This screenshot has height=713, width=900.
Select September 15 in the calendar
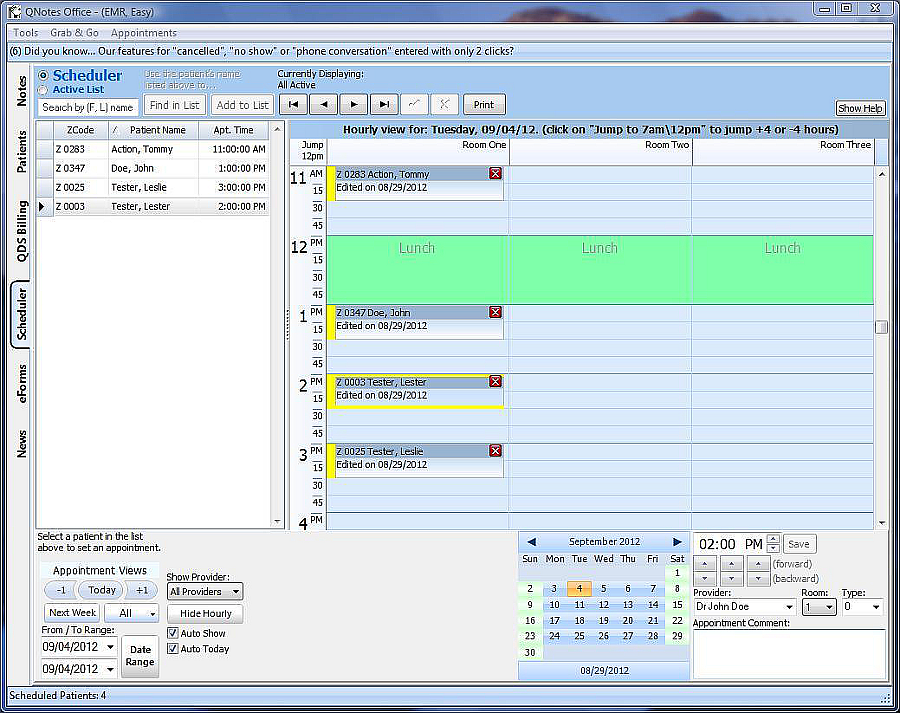pos(677,604)
